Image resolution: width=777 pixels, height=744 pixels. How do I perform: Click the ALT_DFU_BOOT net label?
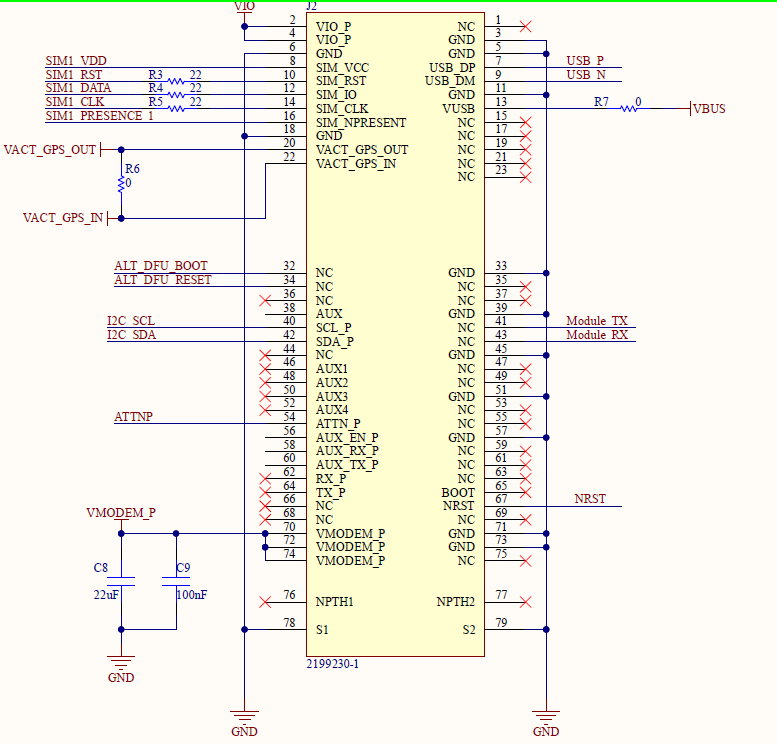[161, 266]
